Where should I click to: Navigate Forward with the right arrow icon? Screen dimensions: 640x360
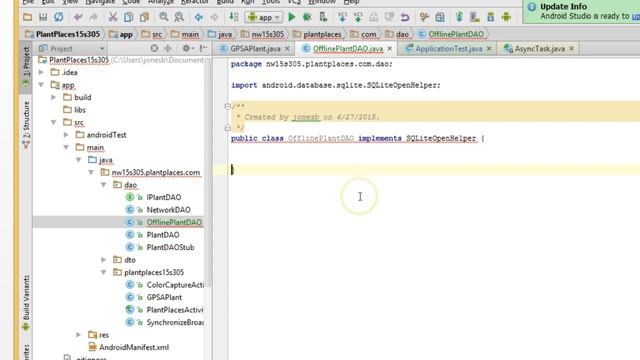tap(214, 17)
